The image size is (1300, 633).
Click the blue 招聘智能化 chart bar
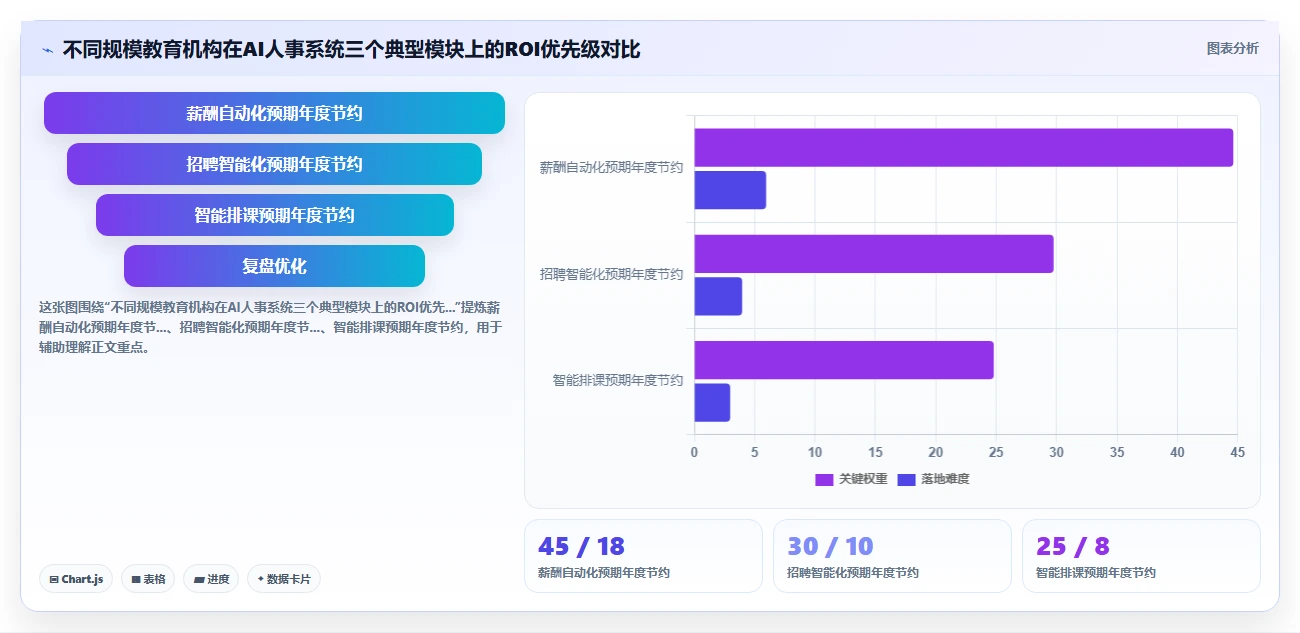[x=718, y=296]
